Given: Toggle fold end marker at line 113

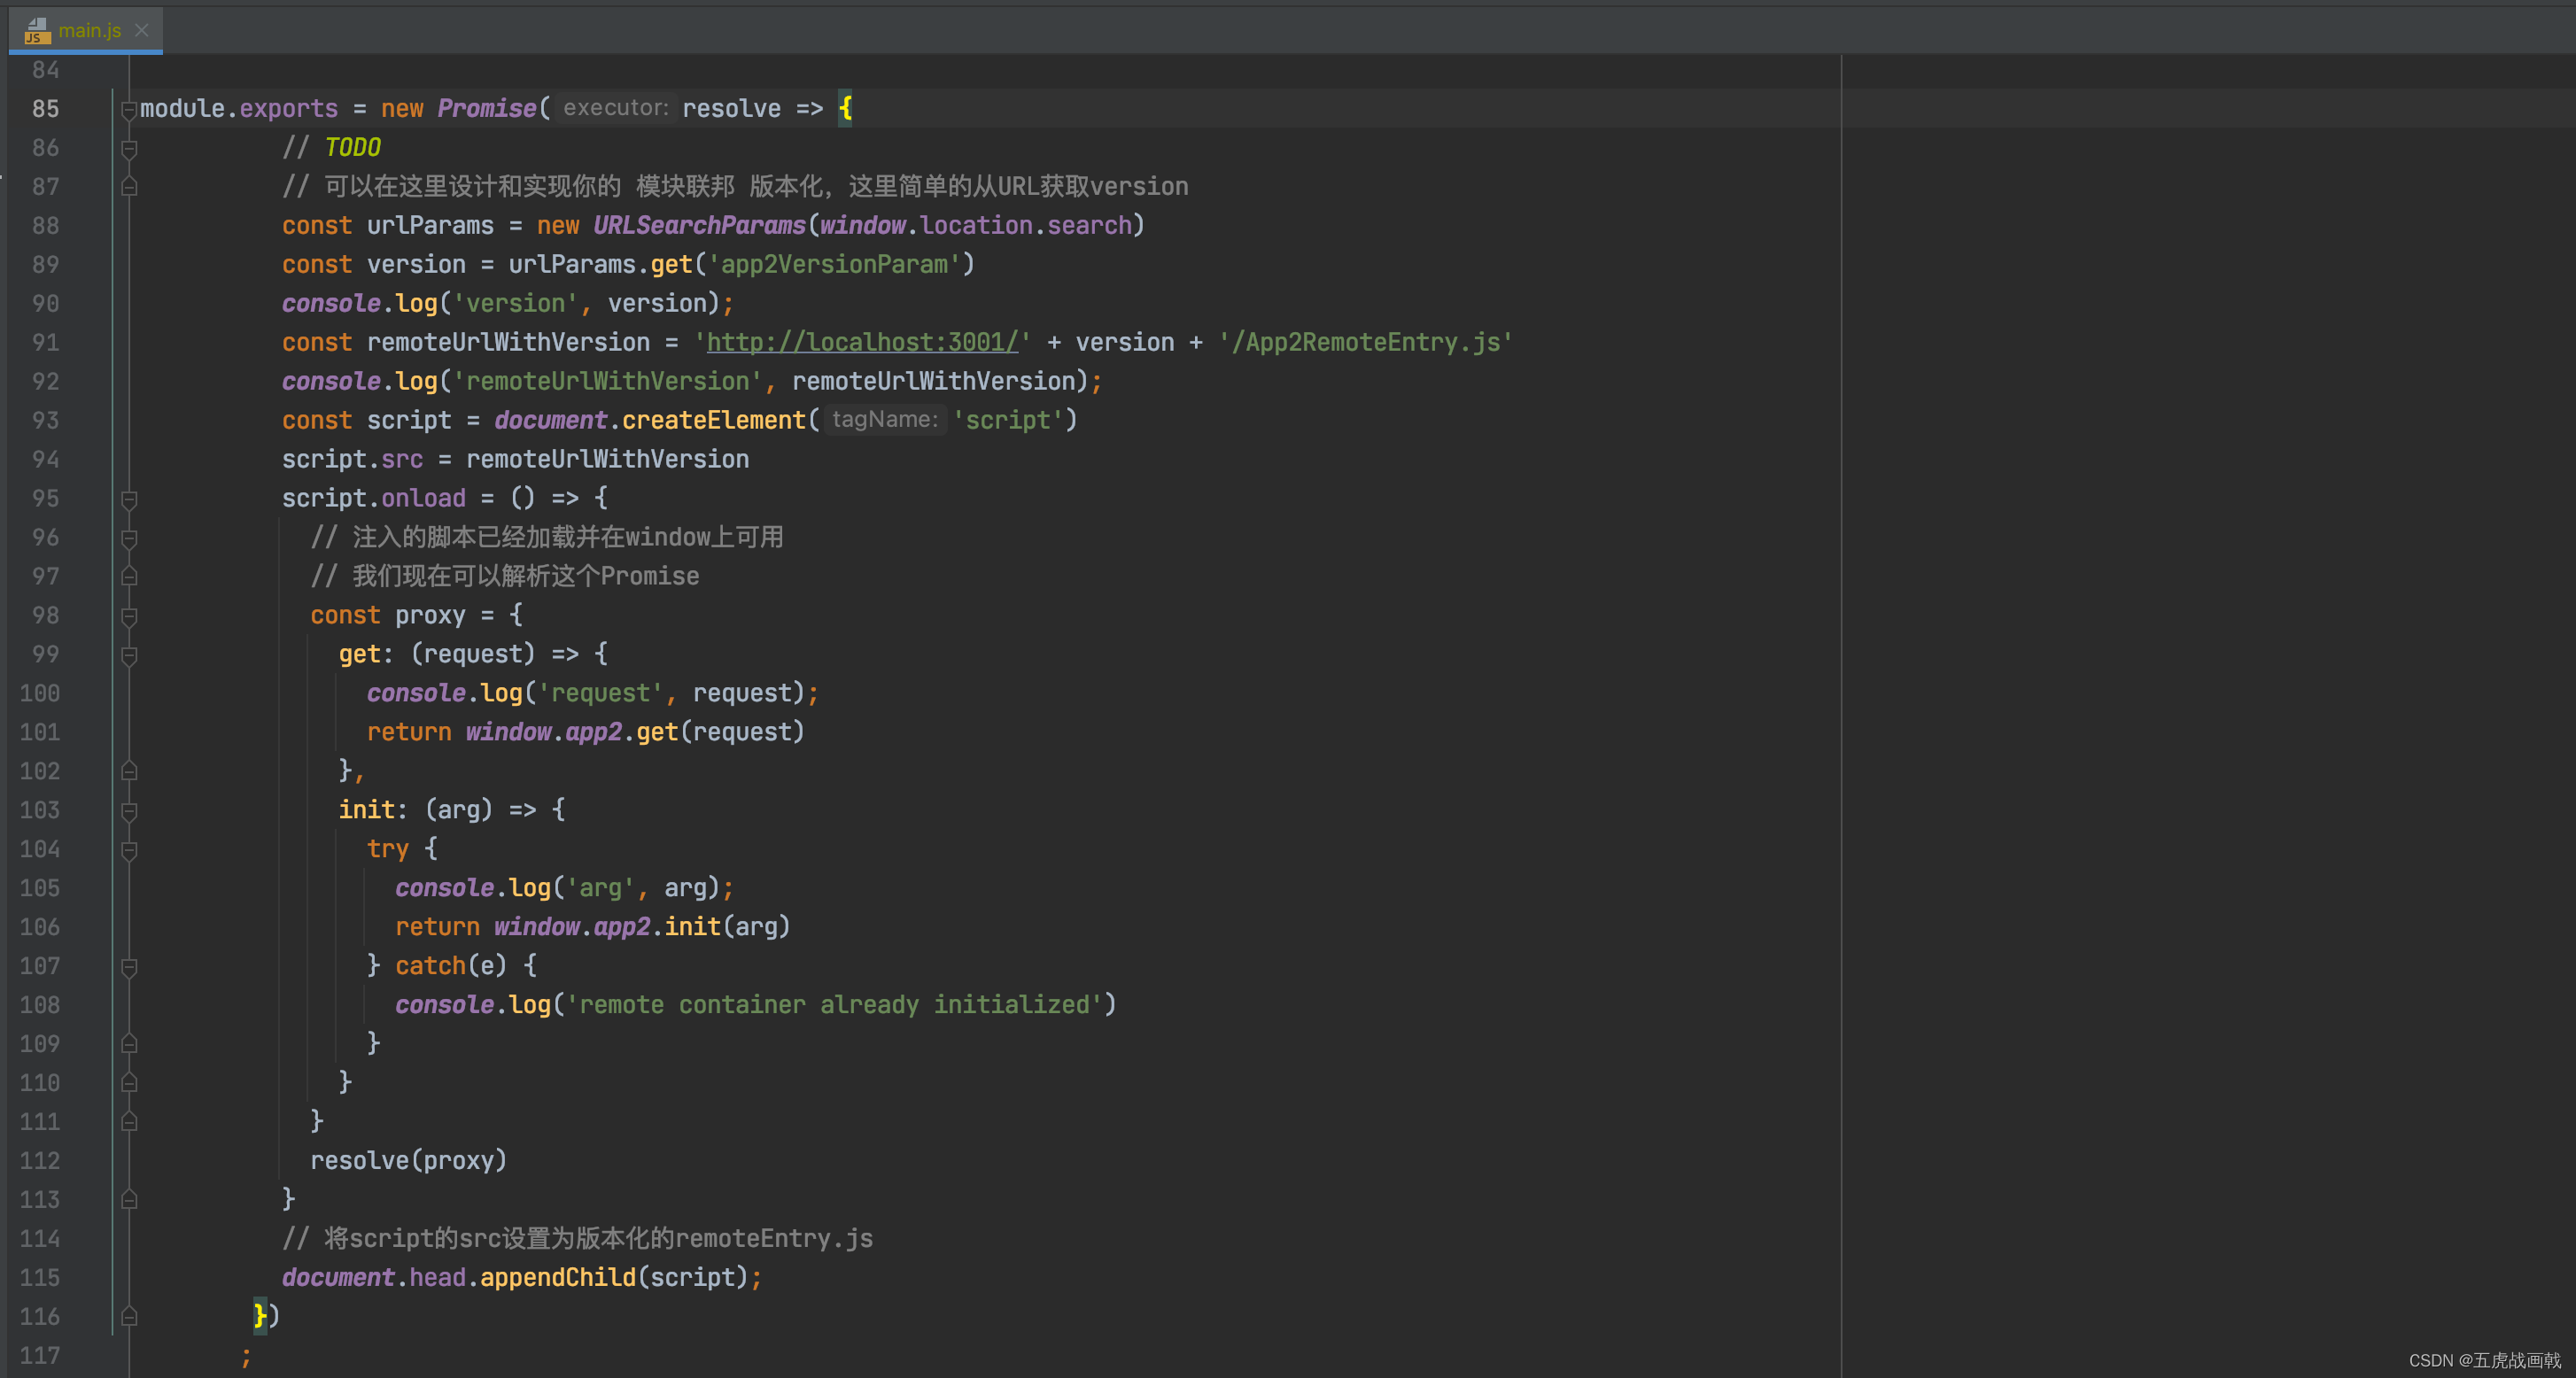Looking at the screenshot, I should pyautogui.click(x=129, y=1200).
